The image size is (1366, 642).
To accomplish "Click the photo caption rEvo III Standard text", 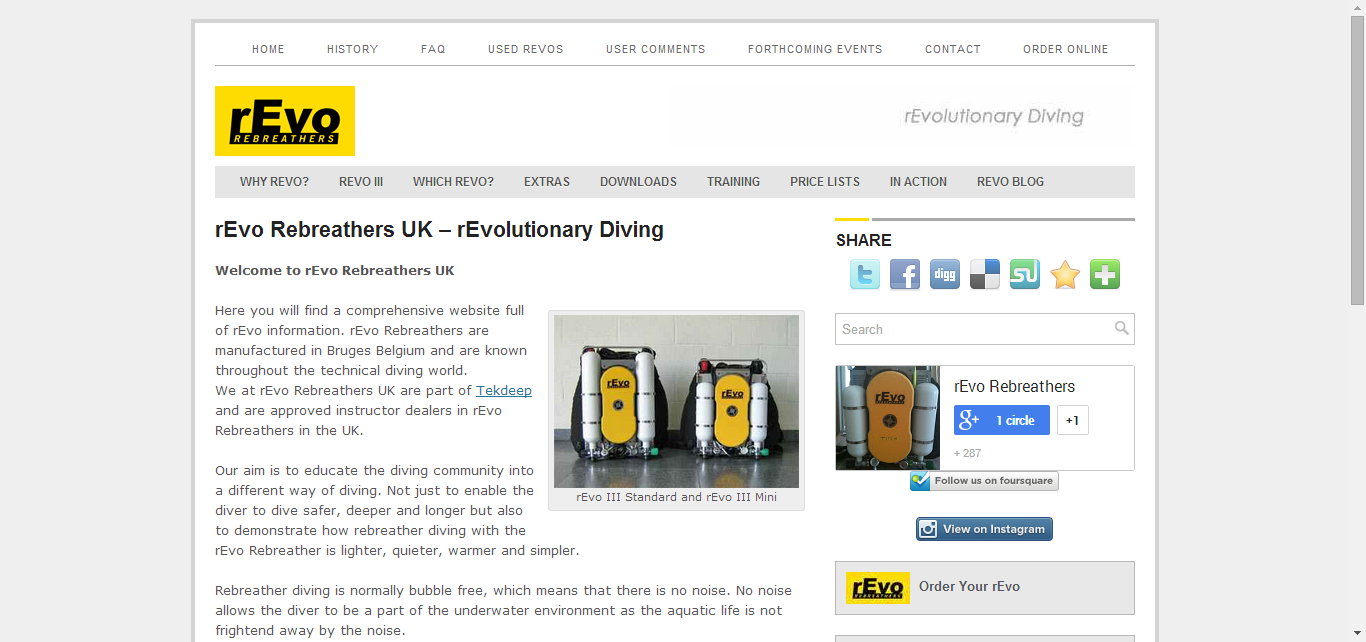I will 676,497.
